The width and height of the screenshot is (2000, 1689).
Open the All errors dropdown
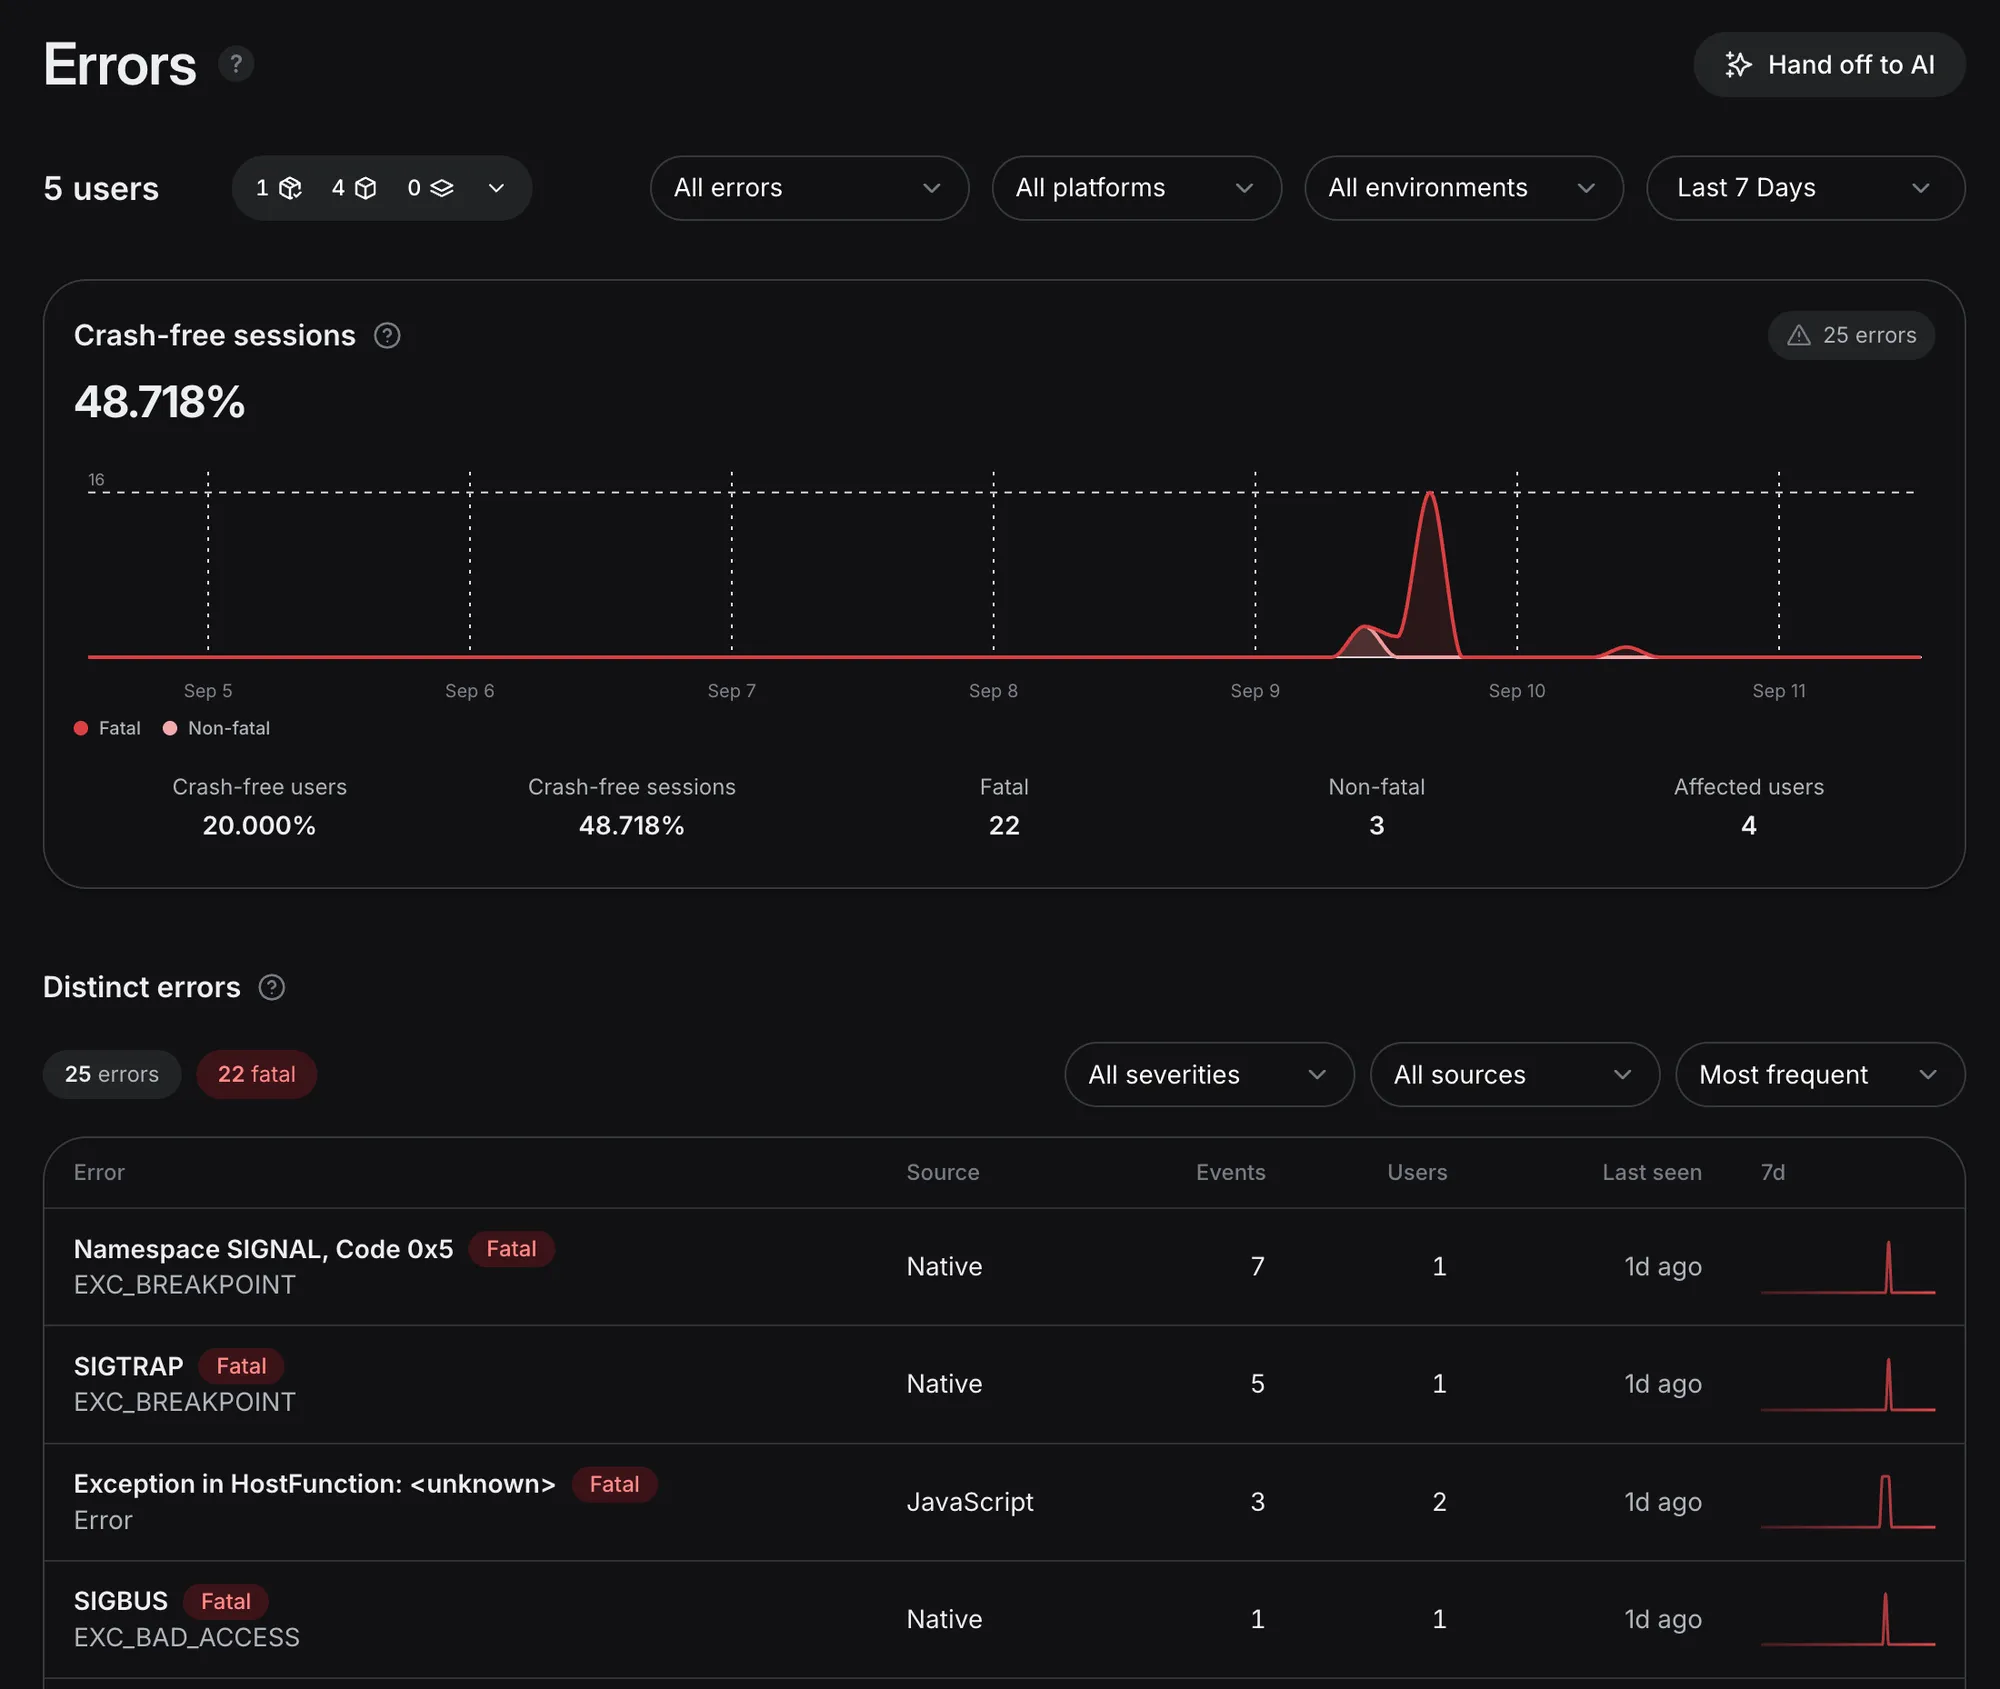click(x=809, y=188)
